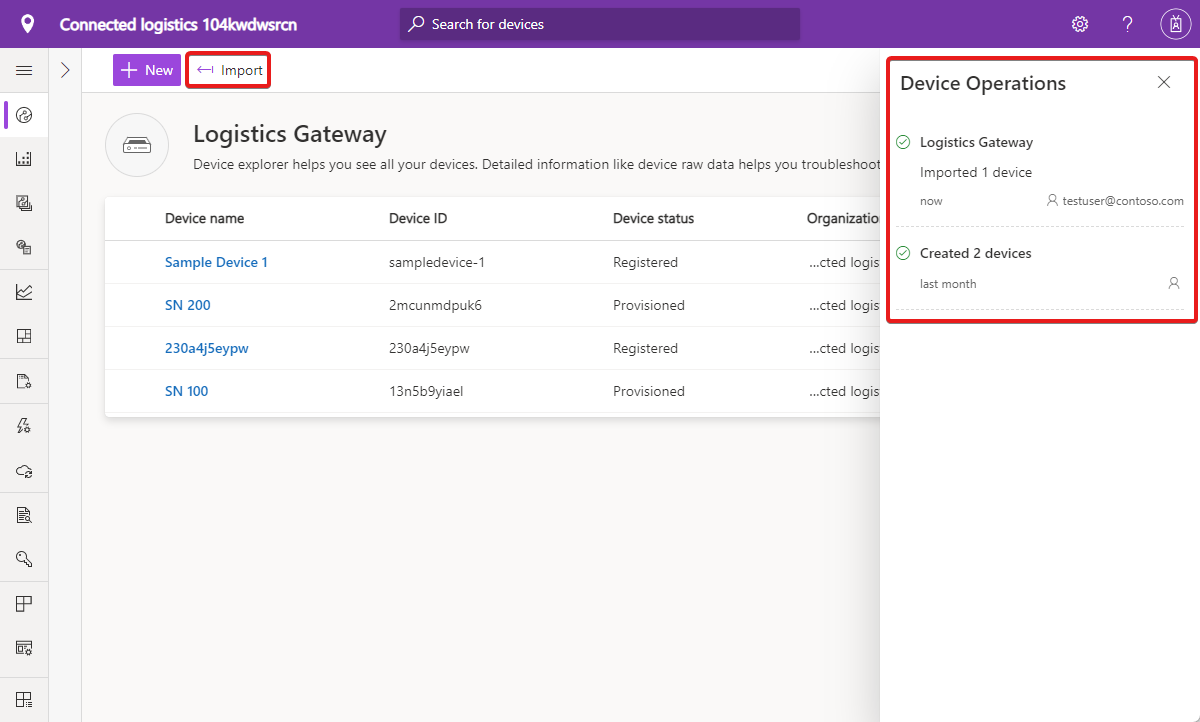
Task: Open Customization window-gear sidebar icon
Action: click(x=24, y=648)
